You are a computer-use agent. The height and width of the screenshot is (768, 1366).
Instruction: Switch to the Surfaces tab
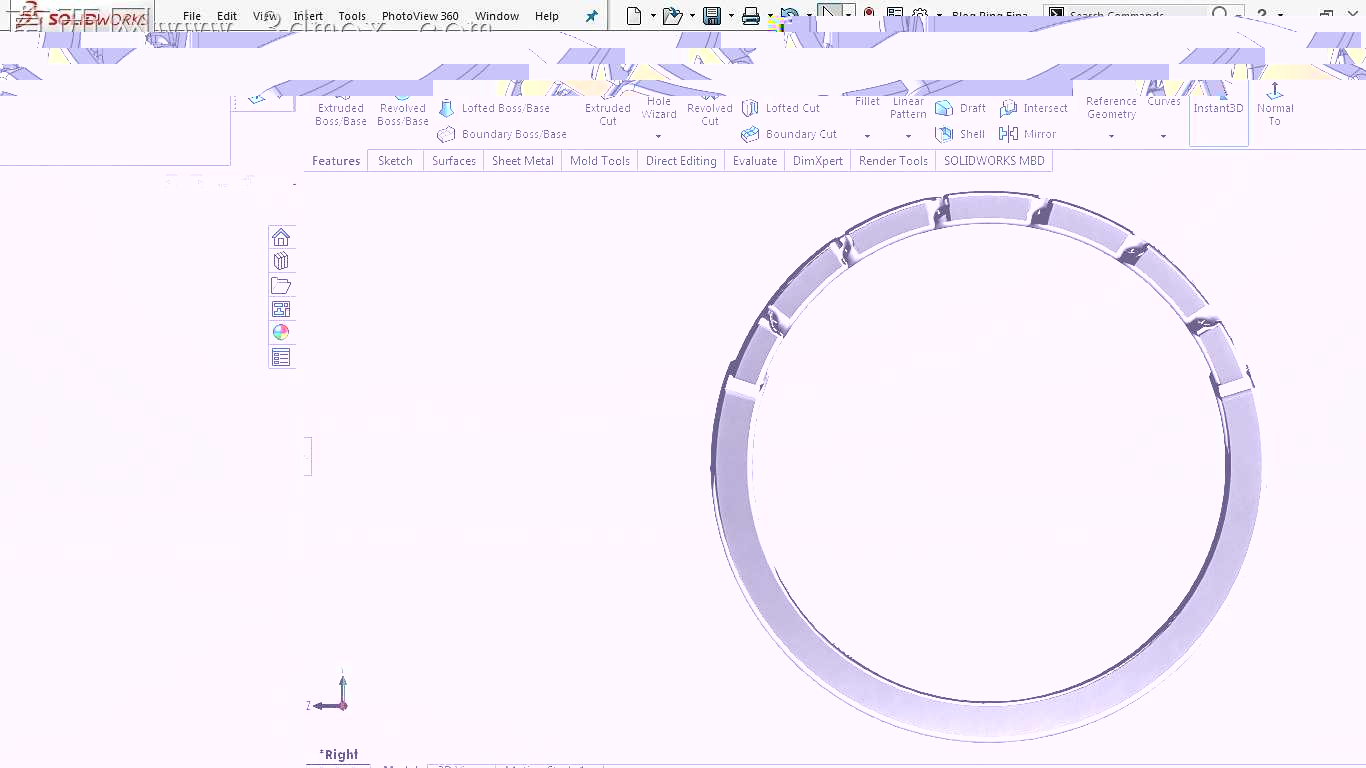(454, 161)
